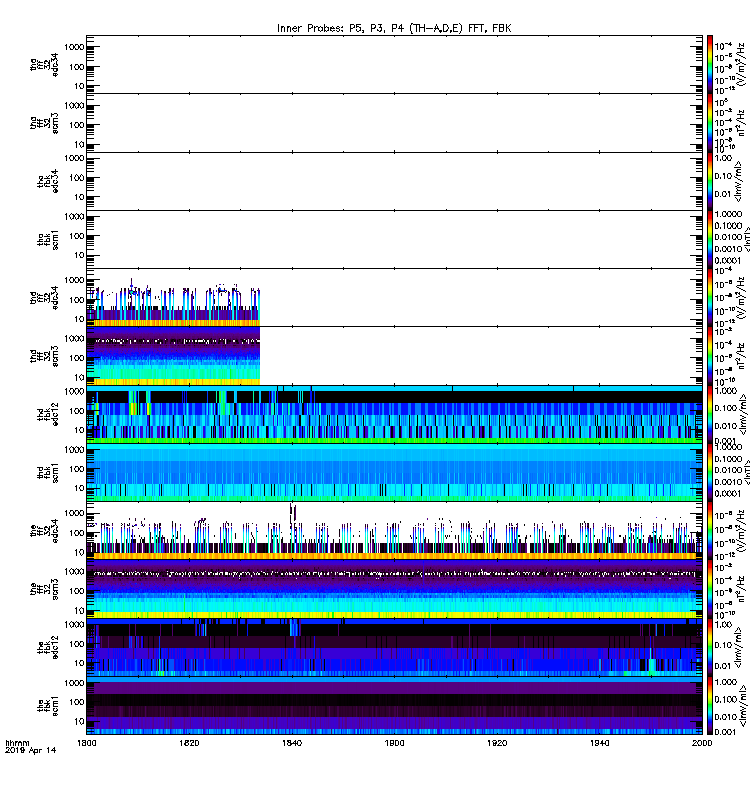Click the "thd fff 32 edc34" panel label

[44, 297]
